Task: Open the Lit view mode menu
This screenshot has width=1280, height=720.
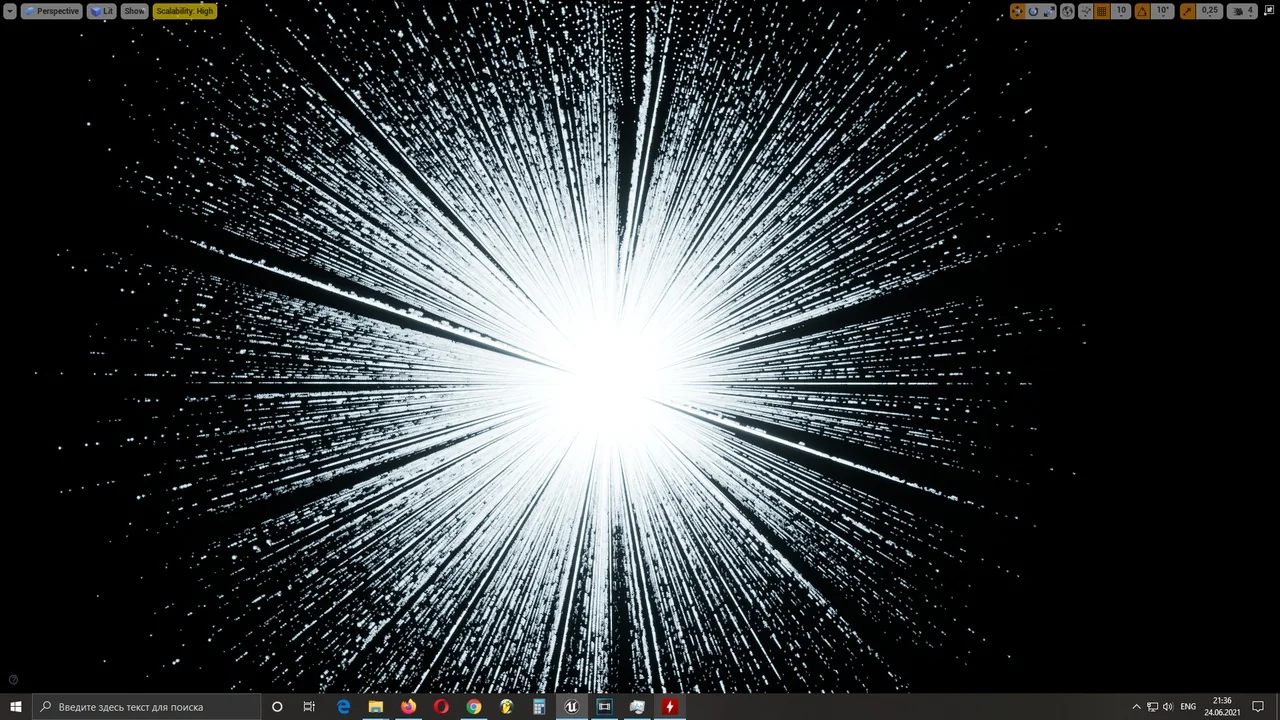Action: [102, 11]
